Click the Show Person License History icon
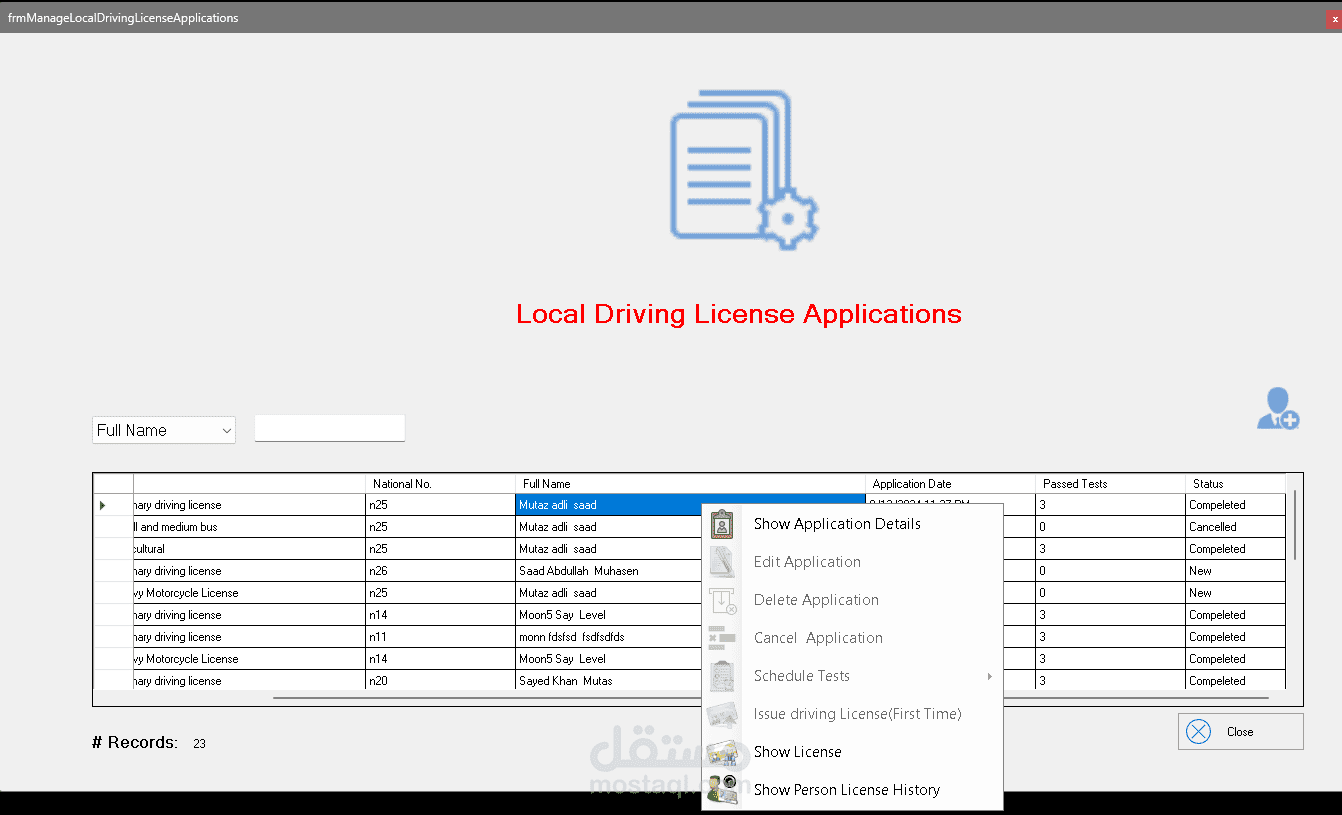This screenshot has width=1342, height=815. coord(722,790)
